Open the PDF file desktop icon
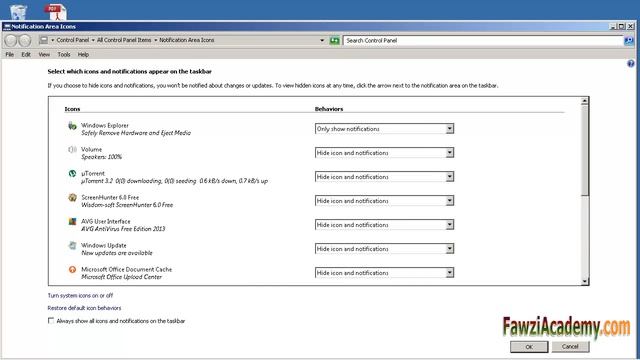 click(x=56, y=12)
